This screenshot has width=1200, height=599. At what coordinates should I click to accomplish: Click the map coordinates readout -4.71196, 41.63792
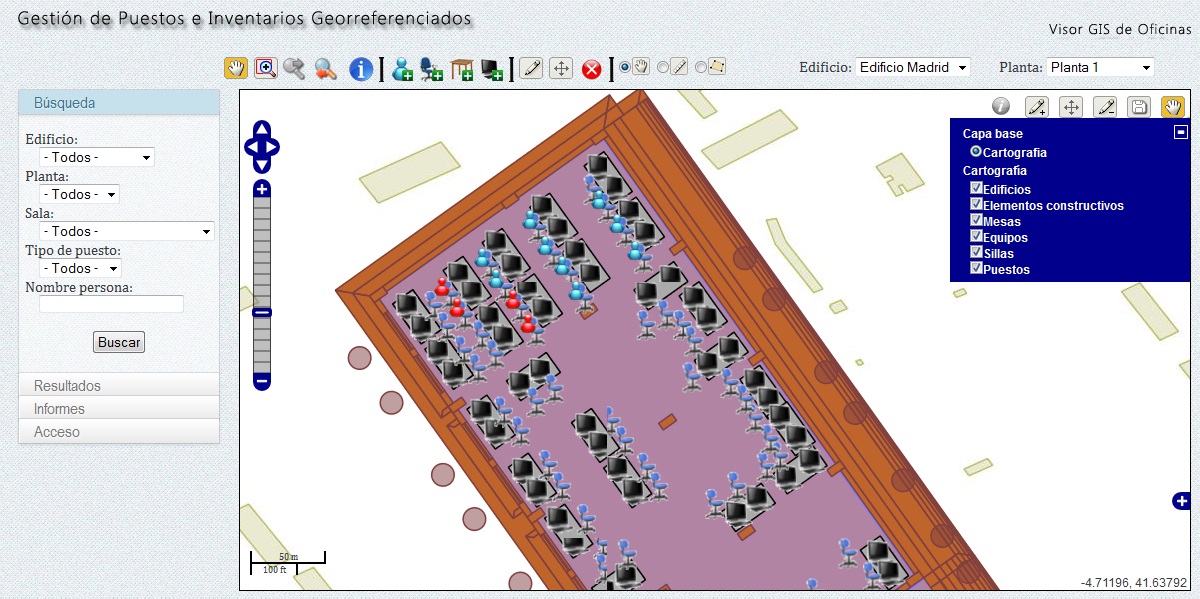tap(1133, 582)
